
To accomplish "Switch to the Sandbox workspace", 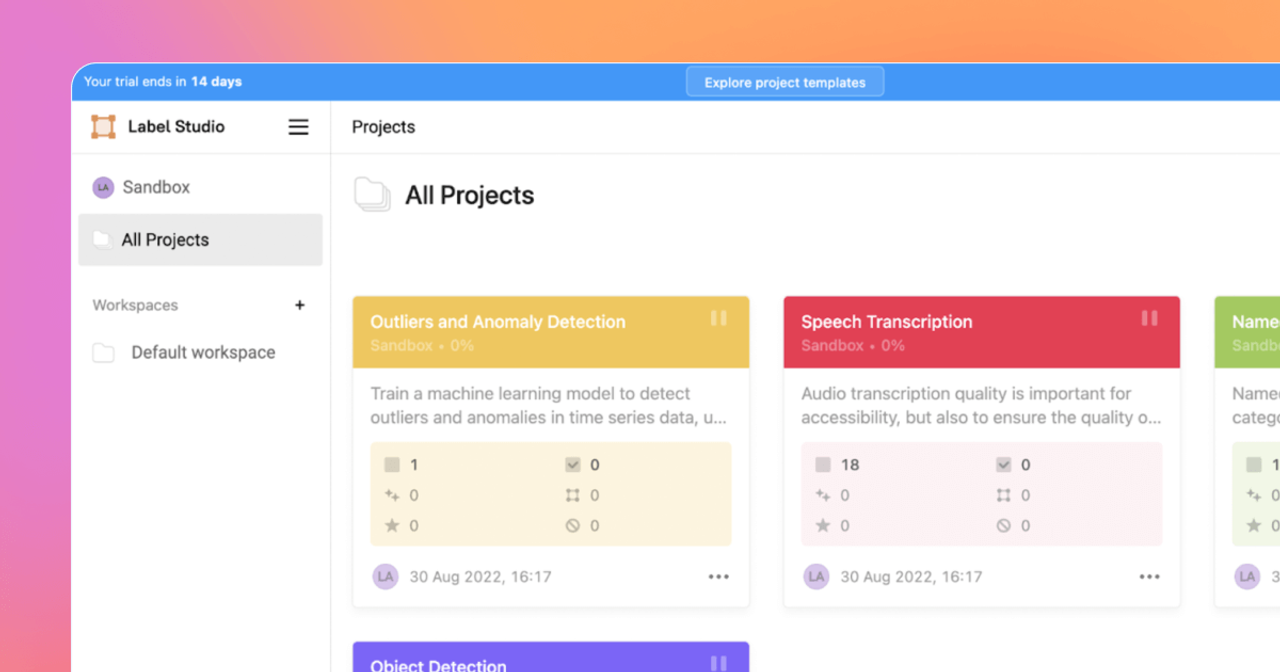I will 143,187.
